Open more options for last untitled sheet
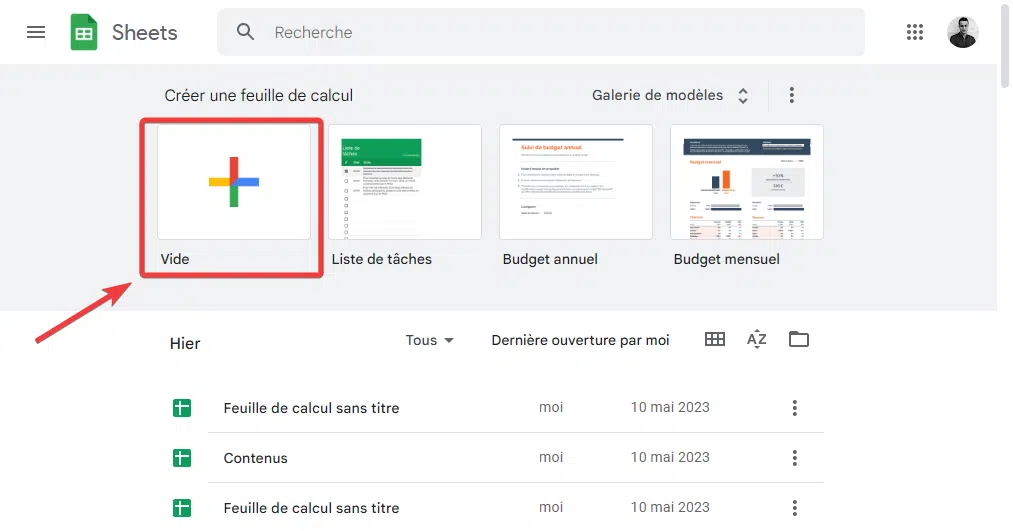Screen dimensions: 1013x531 point(795,508)
